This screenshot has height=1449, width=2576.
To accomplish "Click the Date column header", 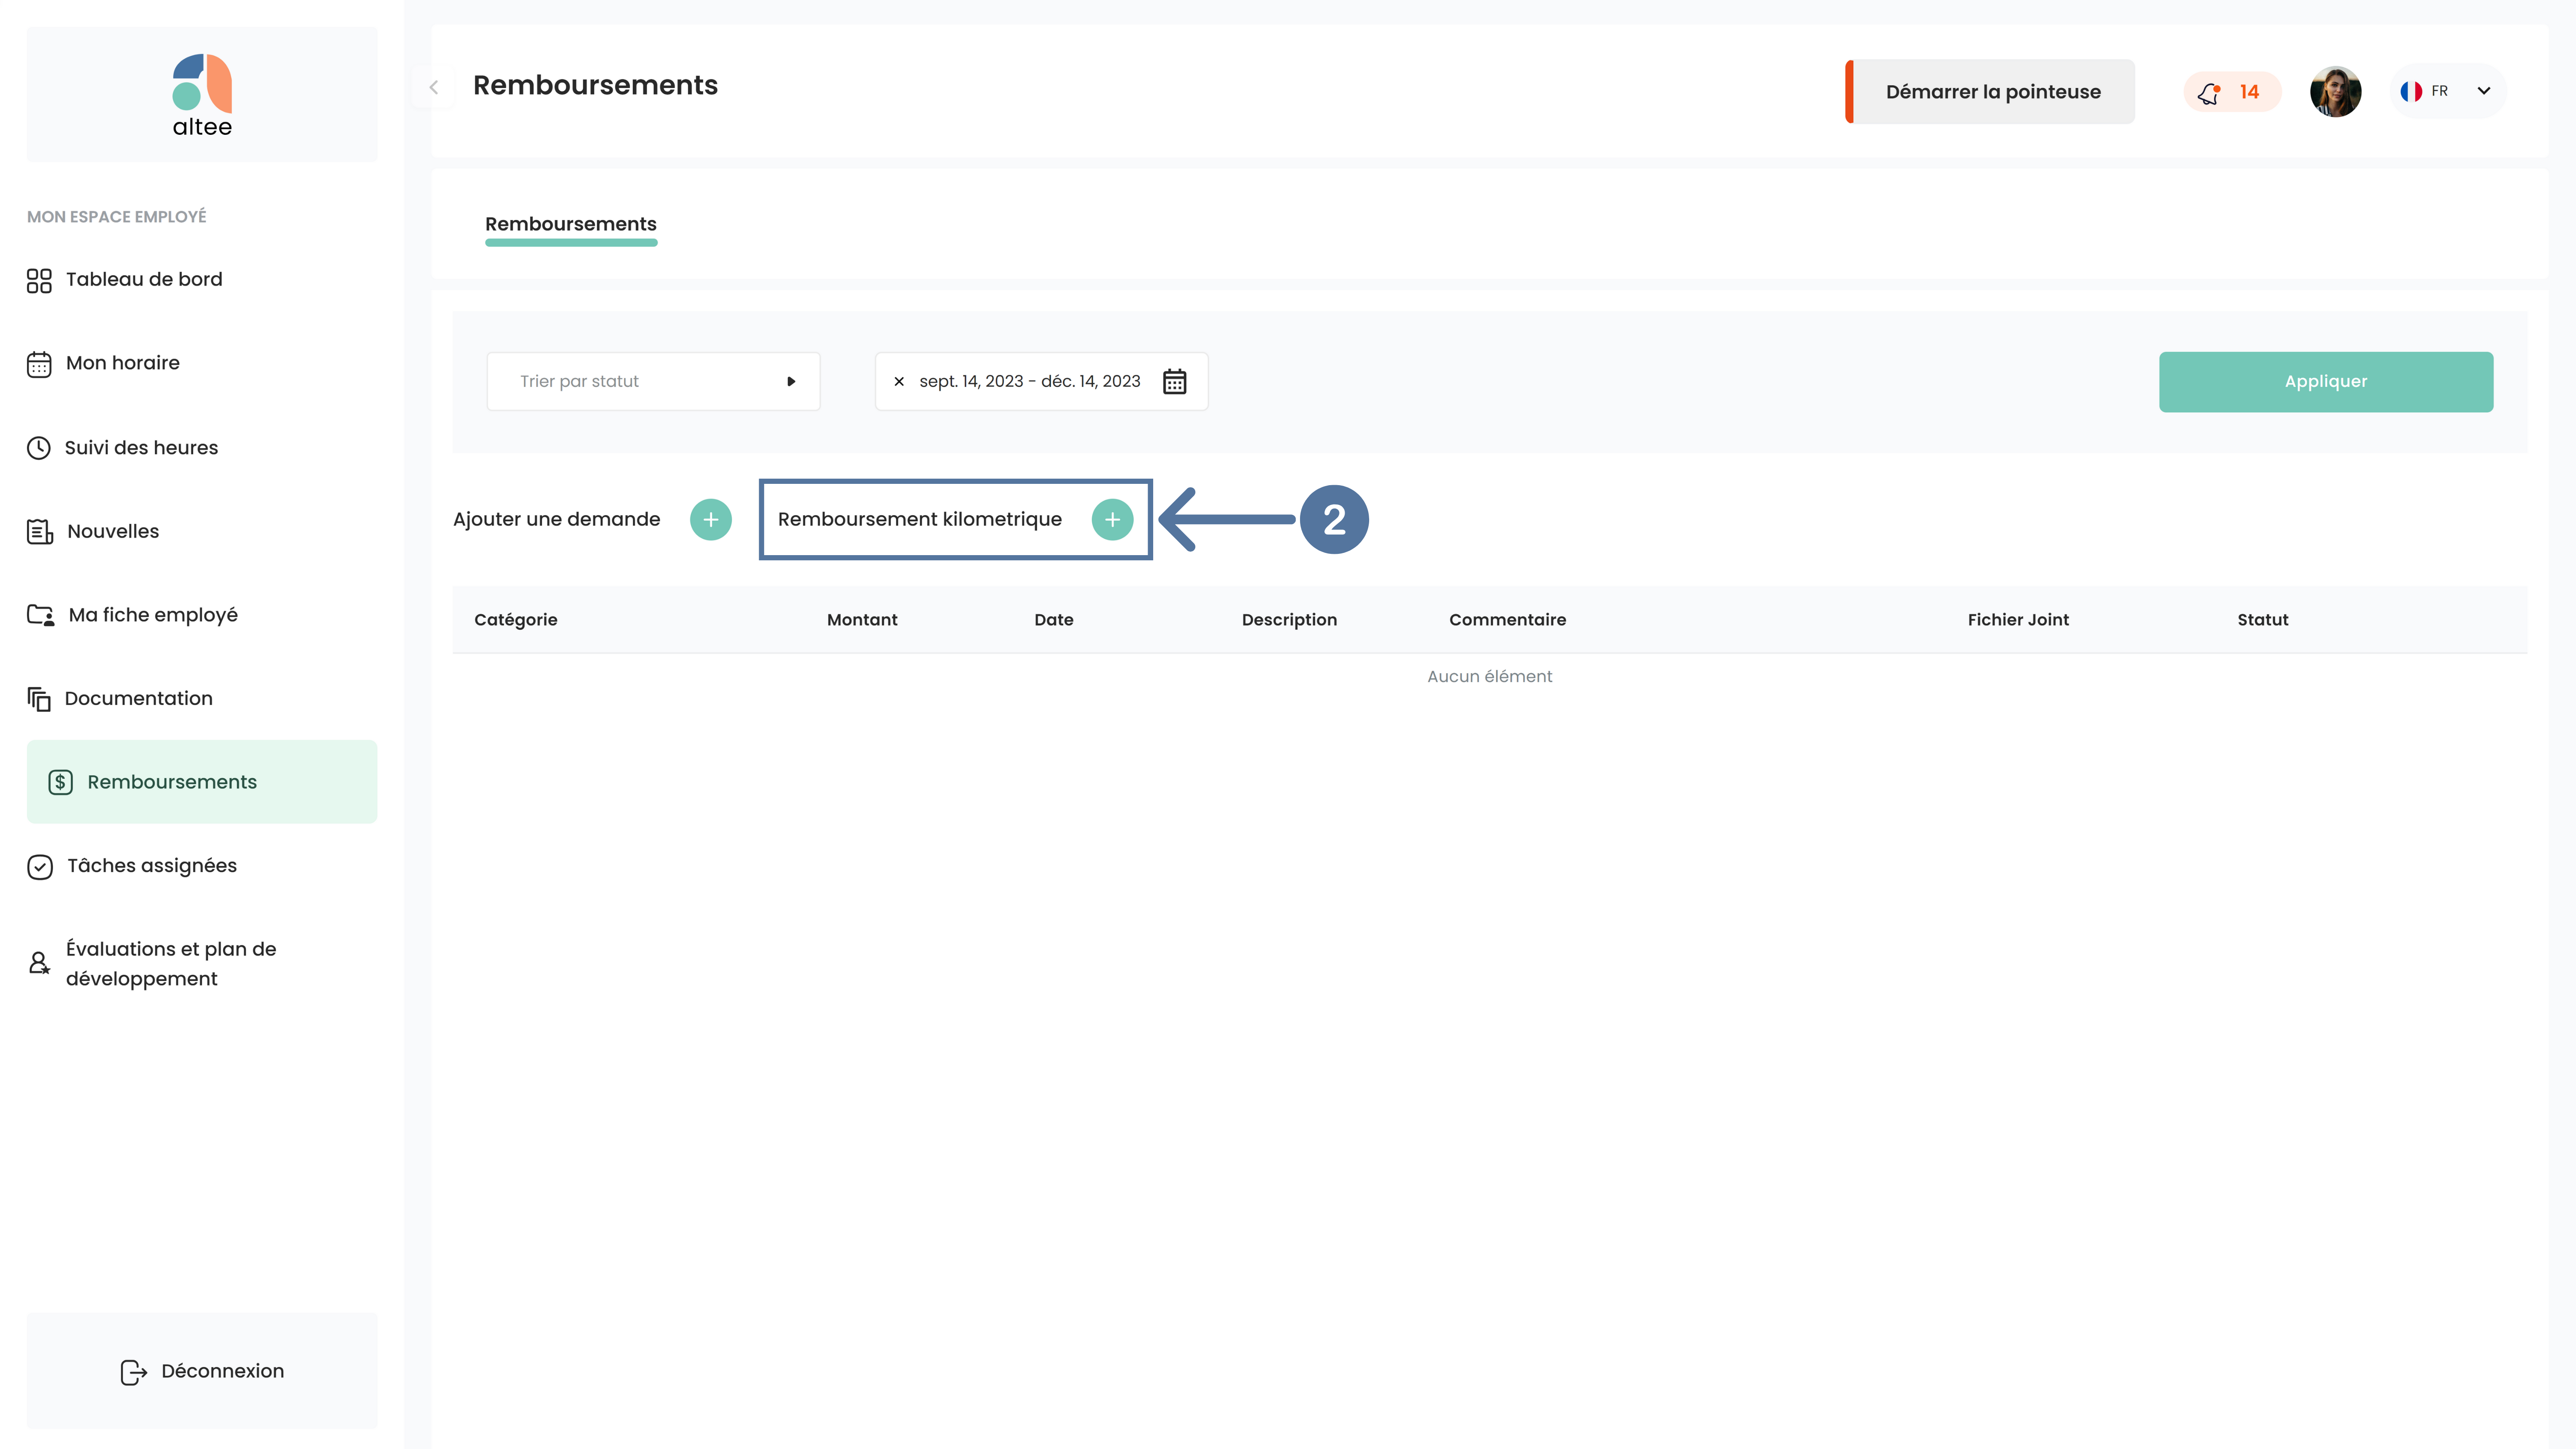I will click(x=1054, y=620).
